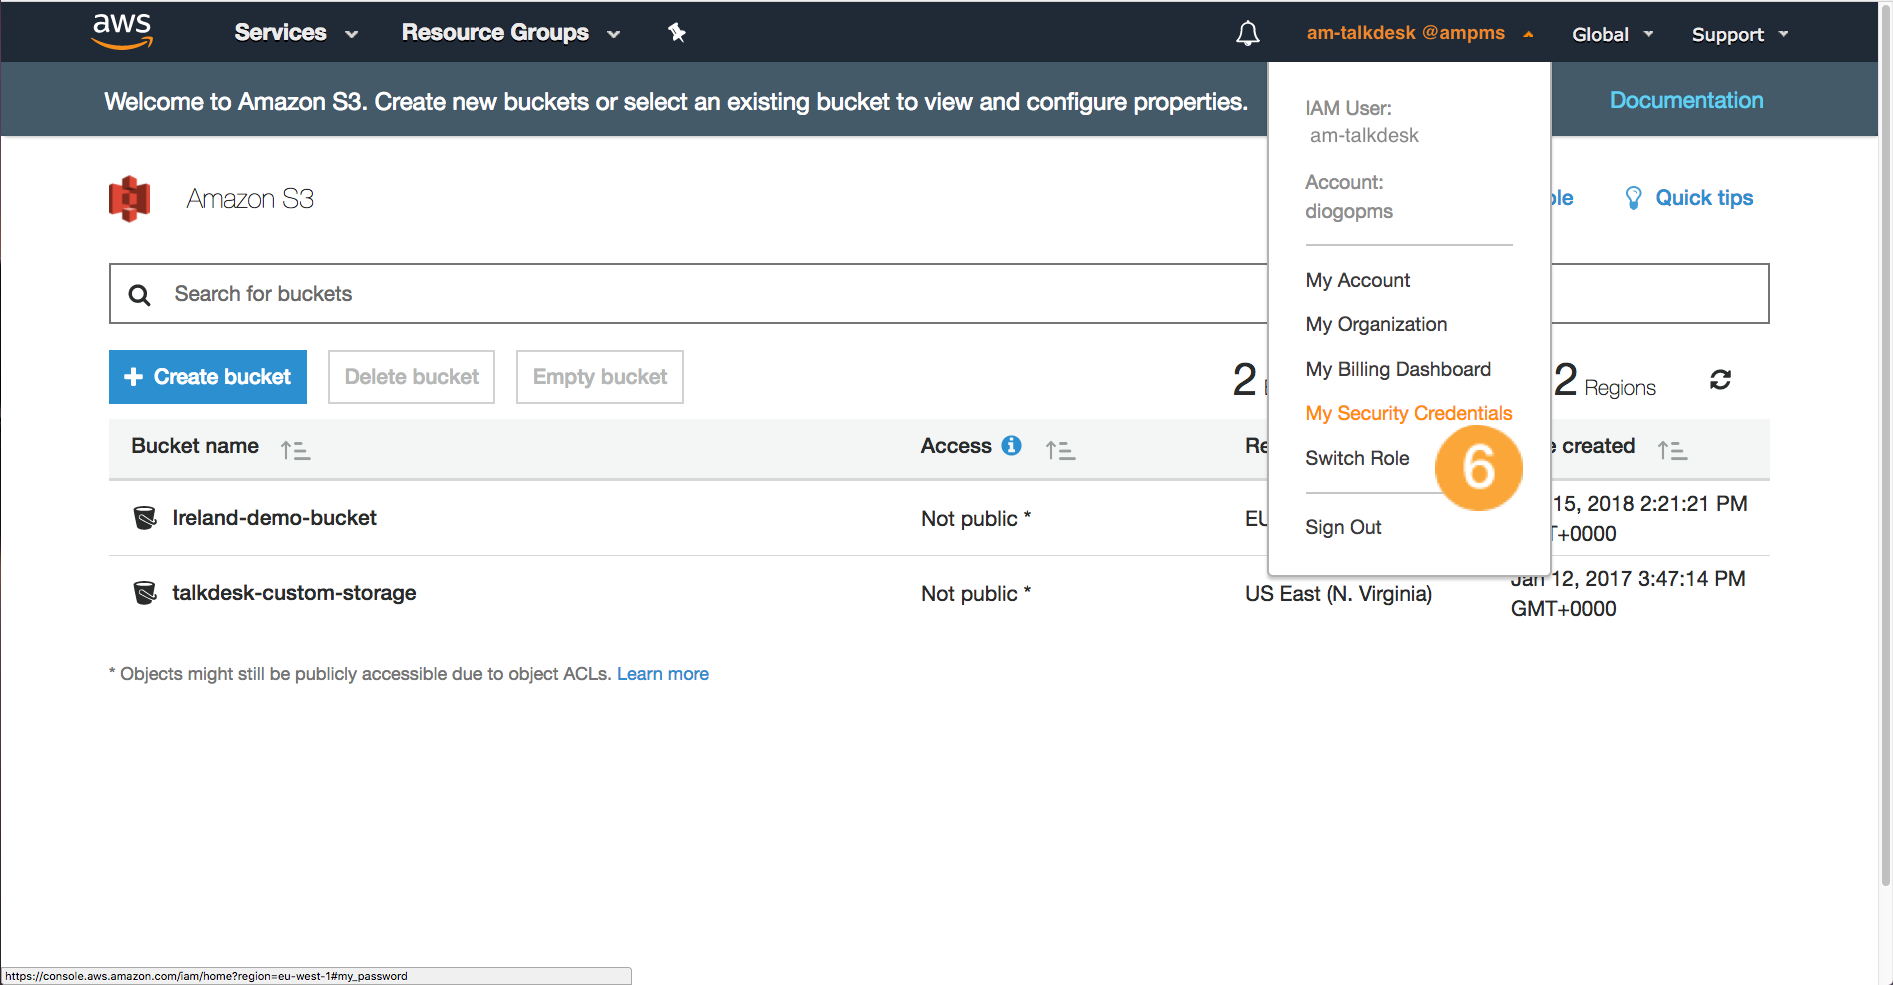This screenshot has height=985, width=1893.
Task: Click the search magnifier icon
Action: (139, 295)
